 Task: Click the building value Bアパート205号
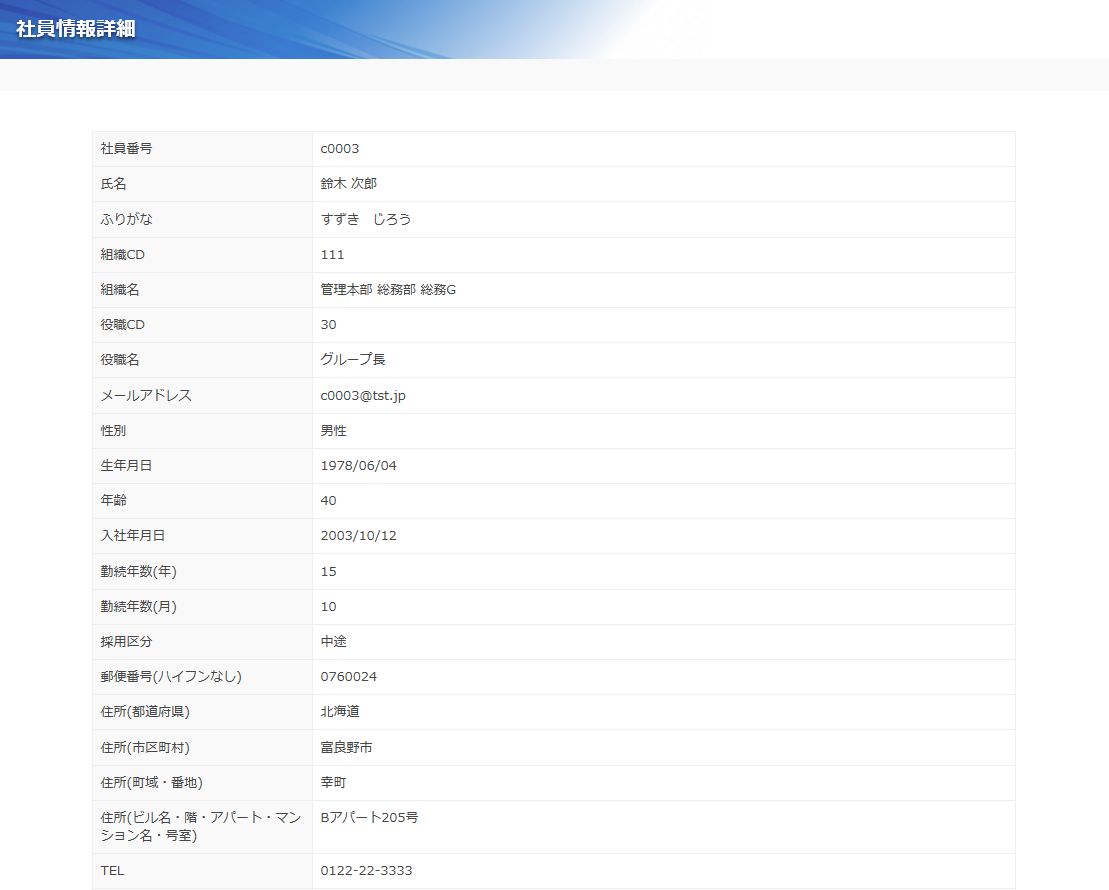(x=369, y=817)
